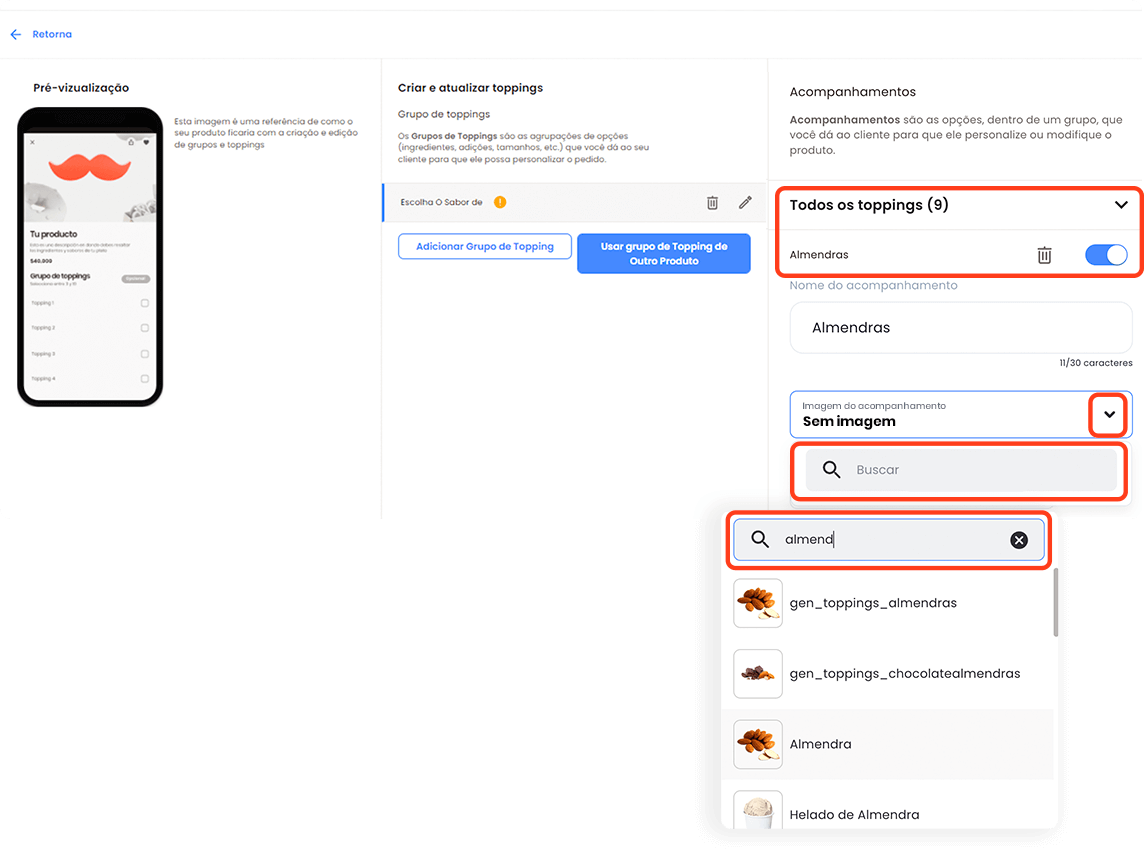The image size is (1144, 850).
Task: Click the orange warning icon on the group
Action: tap(500, 202)
